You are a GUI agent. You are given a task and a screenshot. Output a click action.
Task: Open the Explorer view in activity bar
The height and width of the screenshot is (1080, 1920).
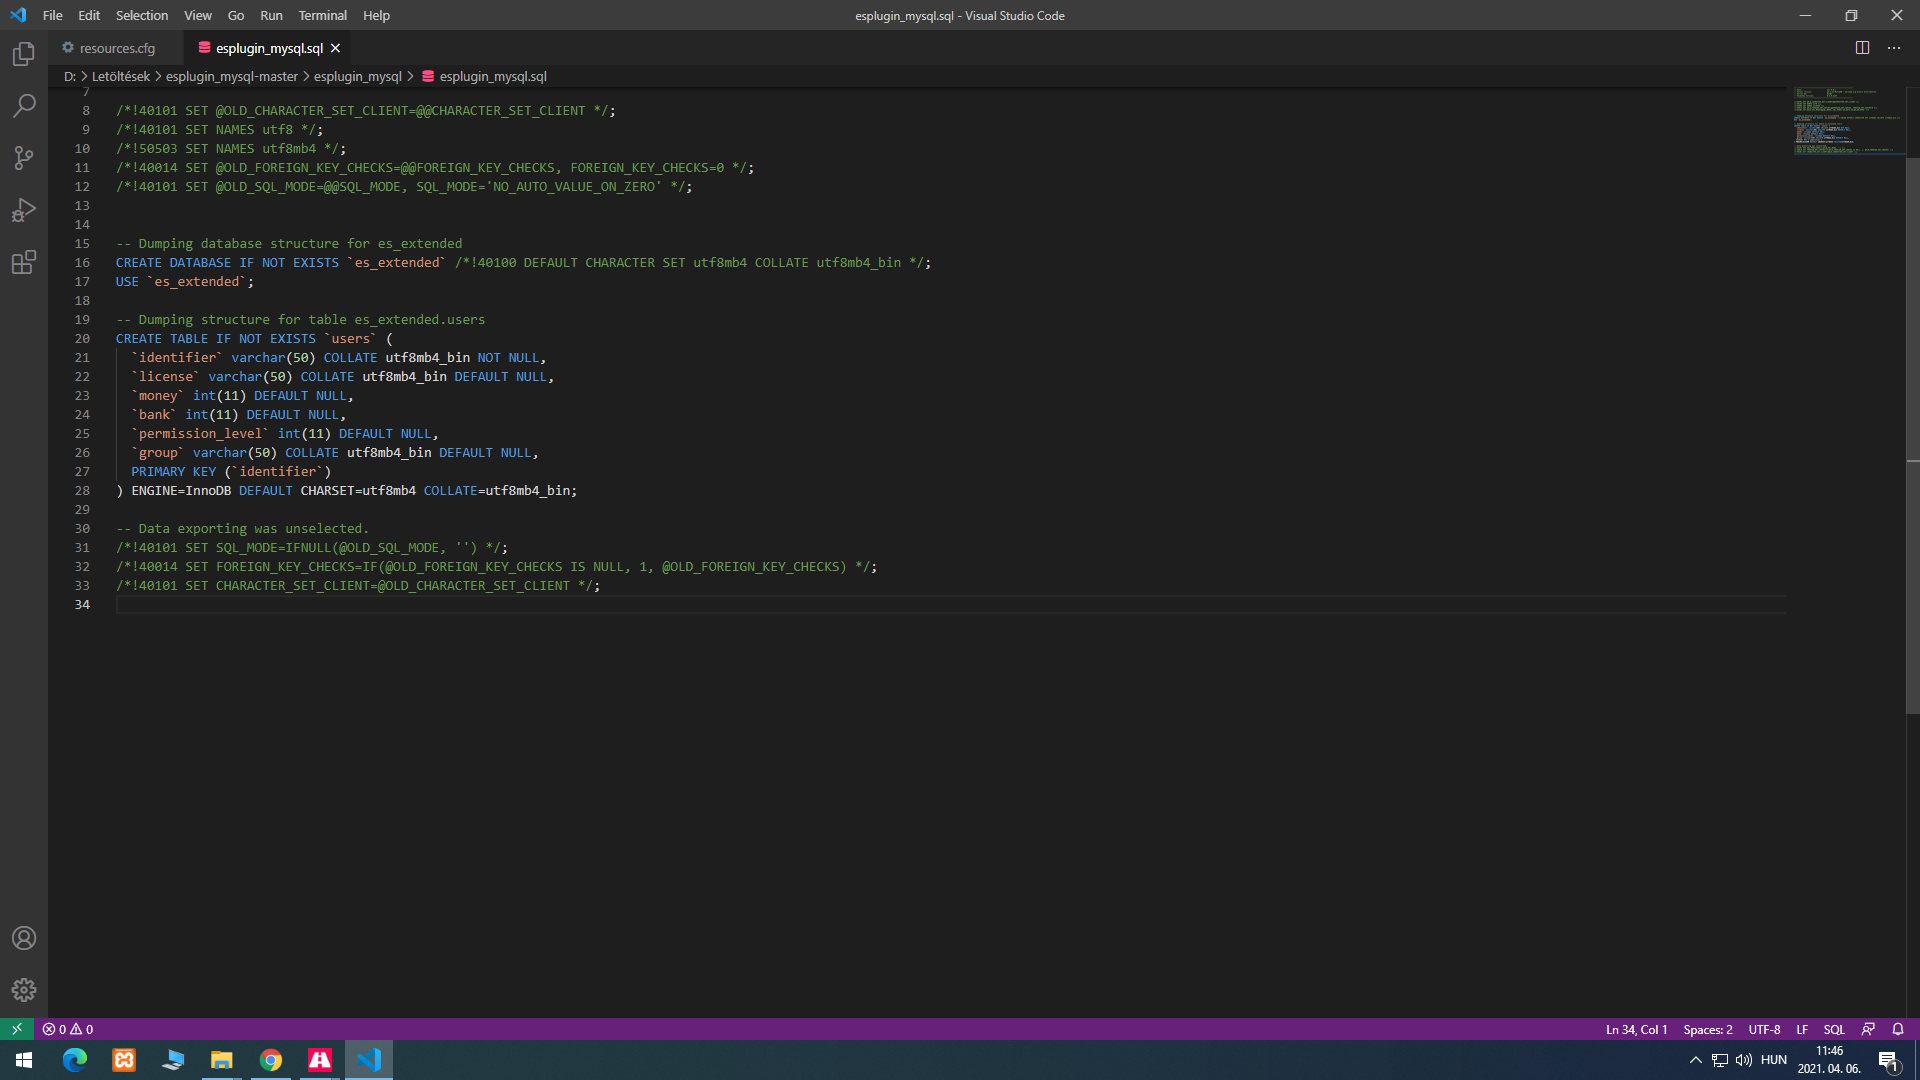(x=24, y=54)
